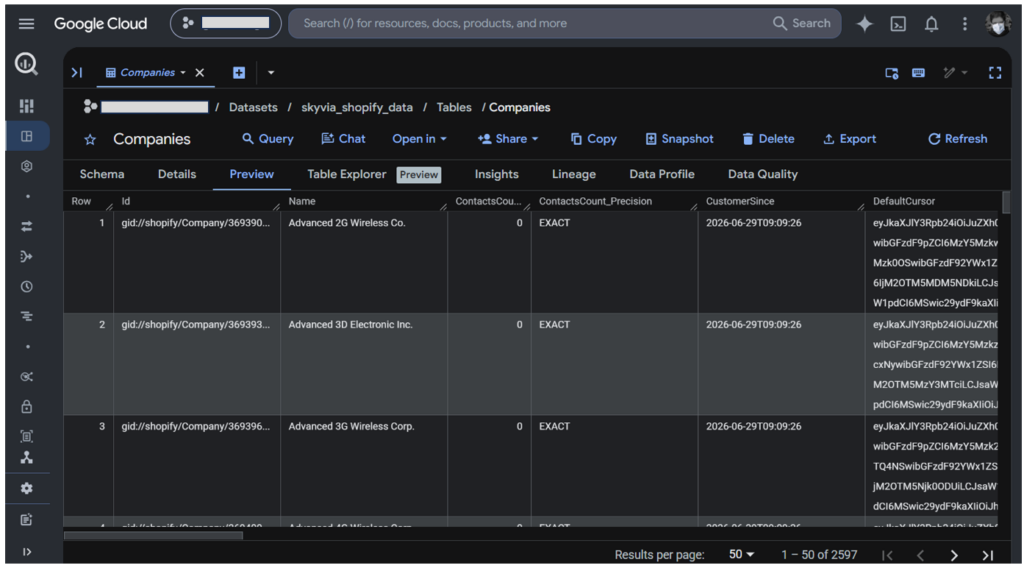
Task: Go to the next results page
Action: coord(954,555)
